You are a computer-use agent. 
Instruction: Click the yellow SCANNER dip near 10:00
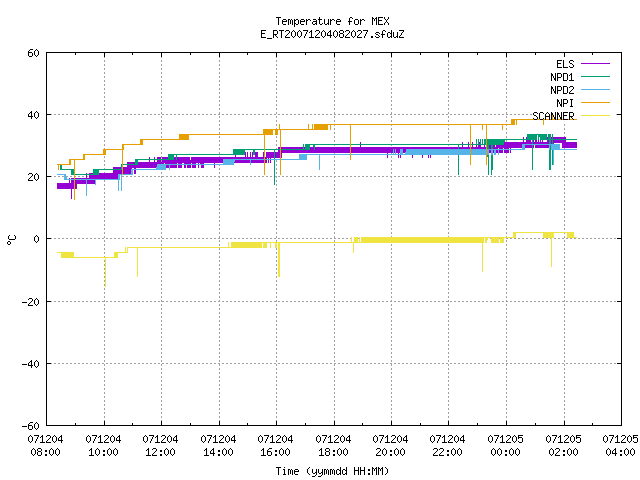[105, 272]
